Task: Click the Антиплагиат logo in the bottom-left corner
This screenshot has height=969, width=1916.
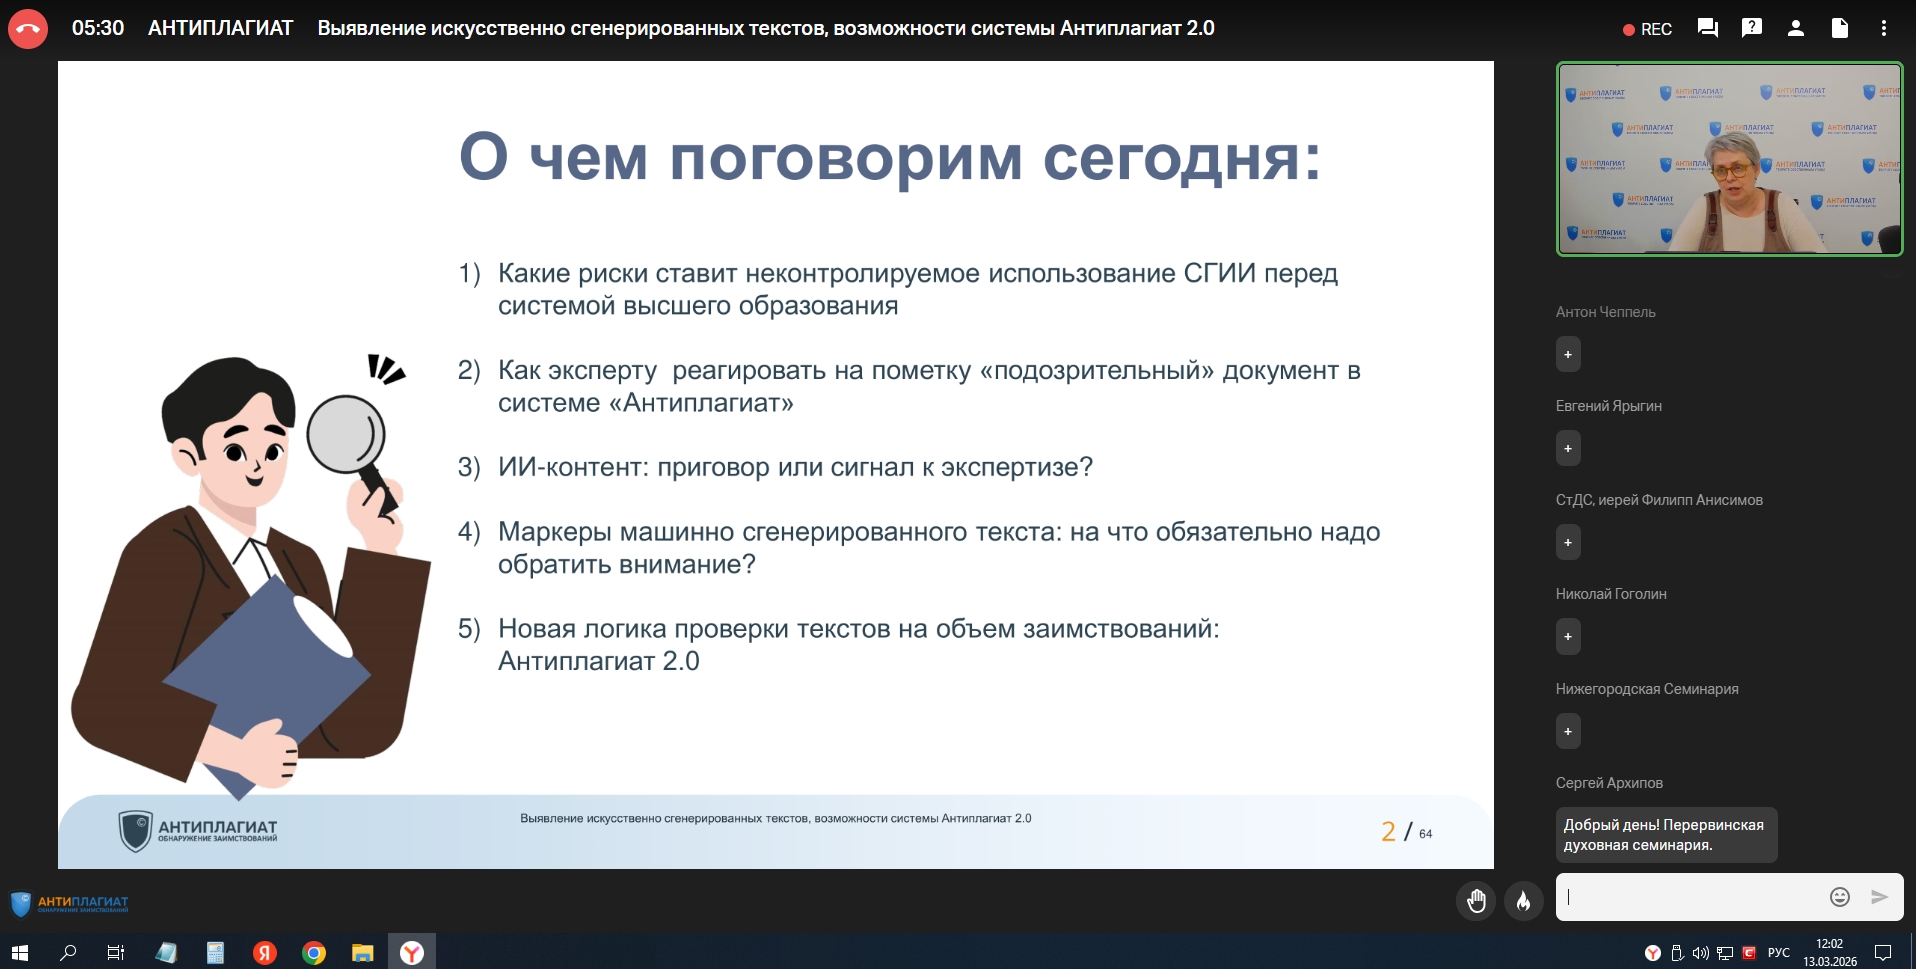Action: click(70, 904)
